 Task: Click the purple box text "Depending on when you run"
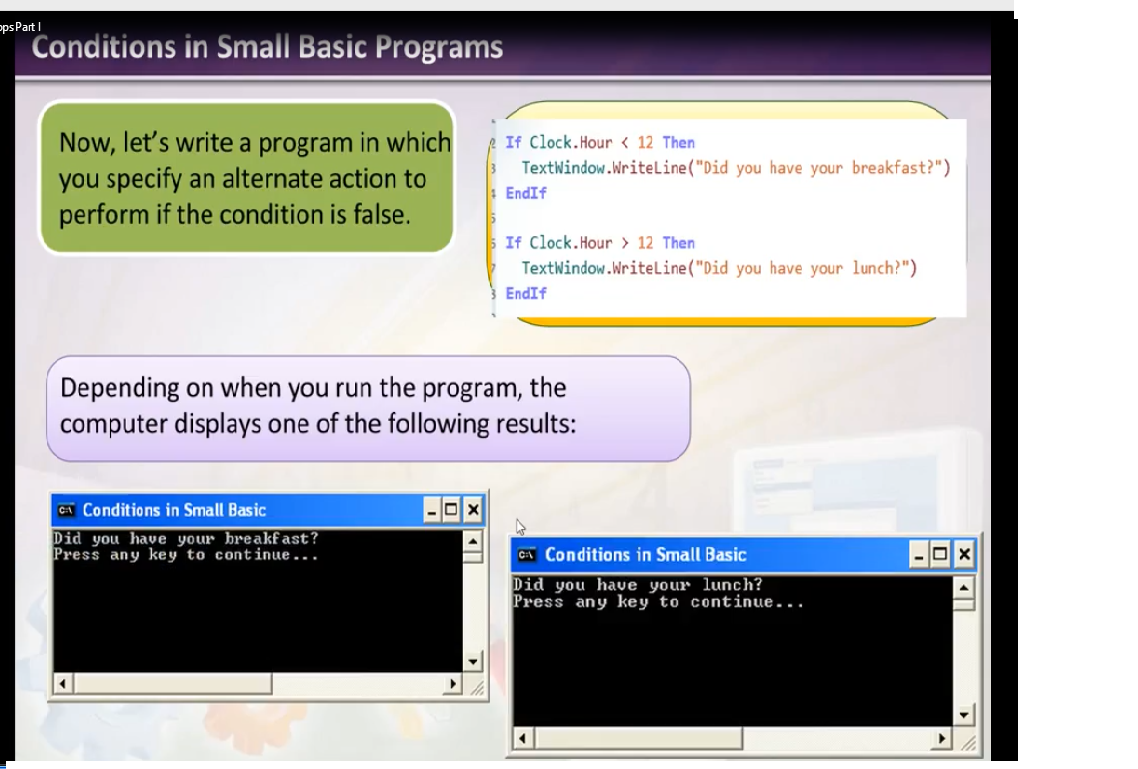pos(318,406)
